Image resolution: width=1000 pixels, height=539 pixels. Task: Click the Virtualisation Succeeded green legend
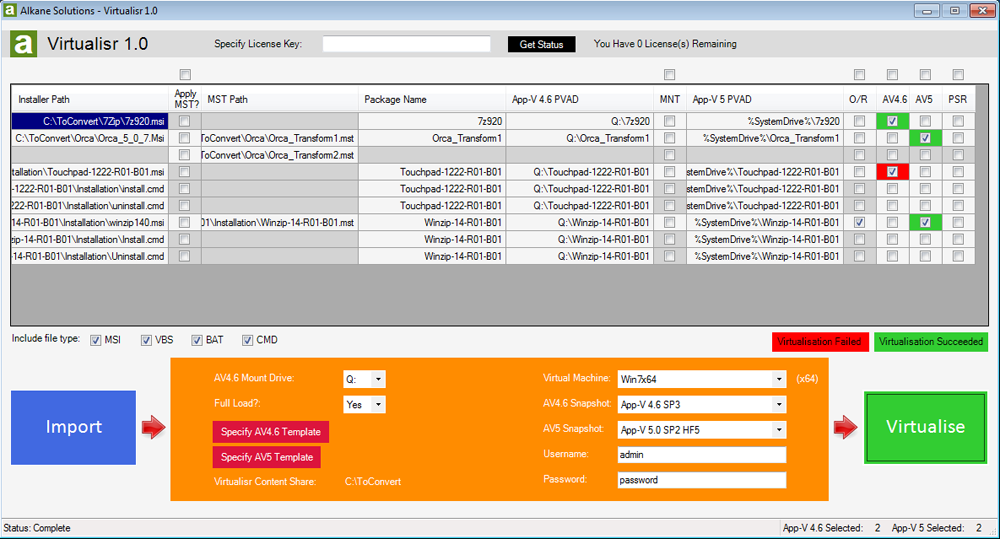(930, 342)
